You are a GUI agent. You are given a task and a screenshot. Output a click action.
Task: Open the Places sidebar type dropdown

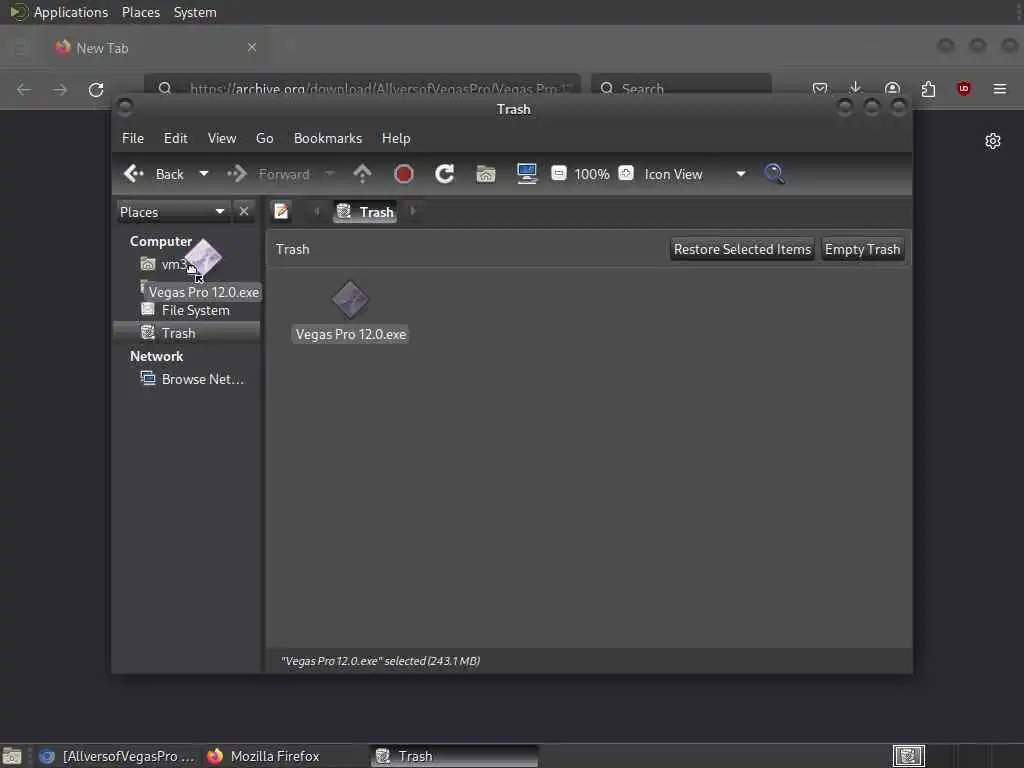(172, 212)
